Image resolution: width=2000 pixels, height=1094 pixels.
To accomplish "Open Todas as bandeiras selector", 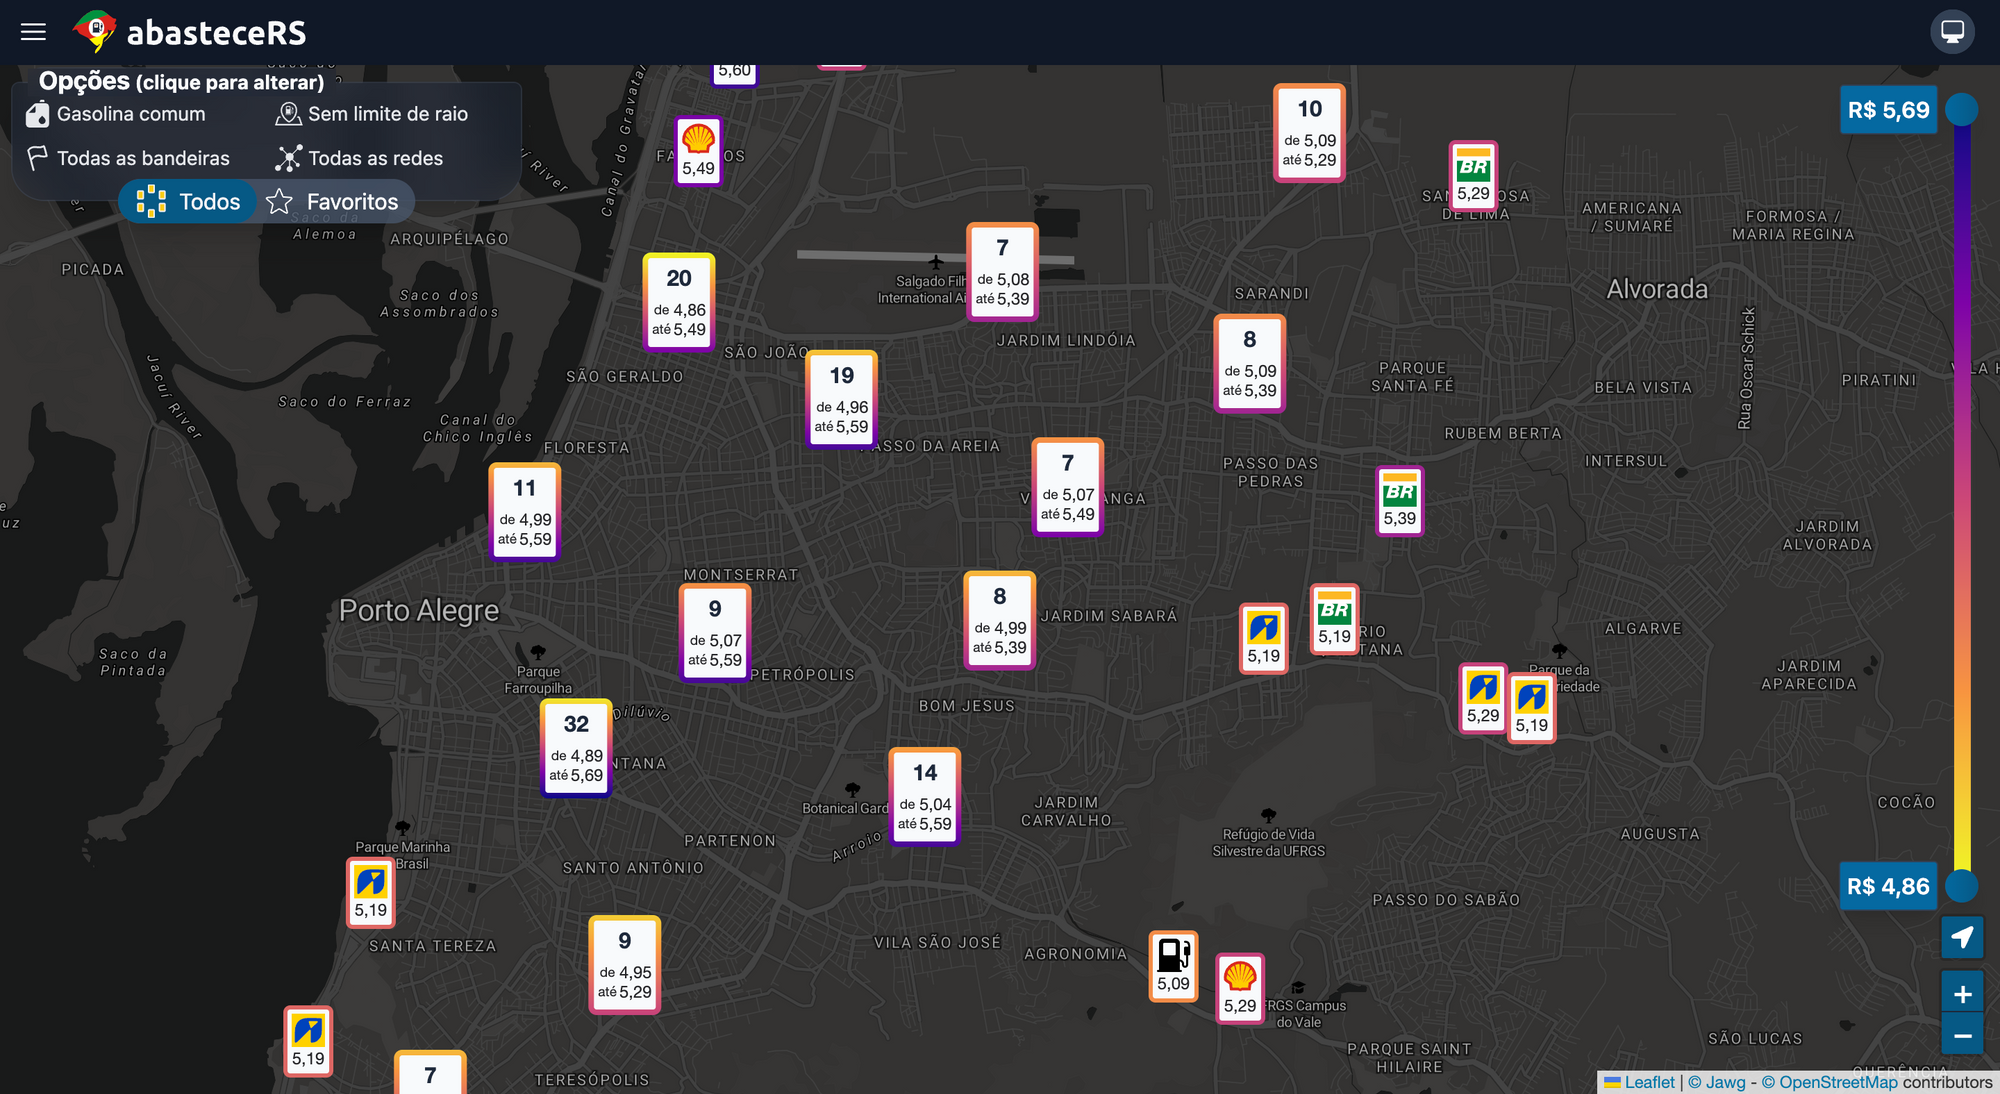I will tap(128, 158).
